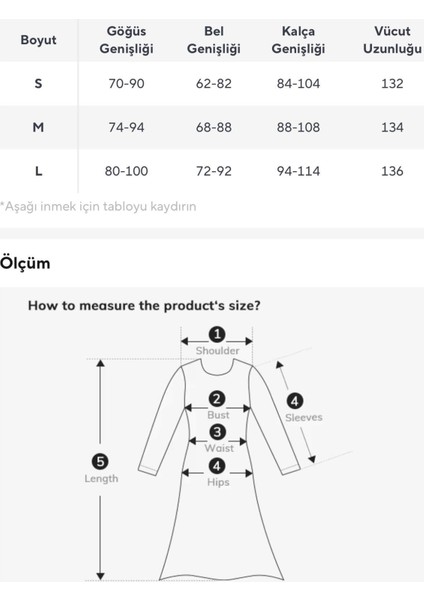Click the number 2 Bust marker
This screenshot has width=424, height=600.
(x=217, y=399)
